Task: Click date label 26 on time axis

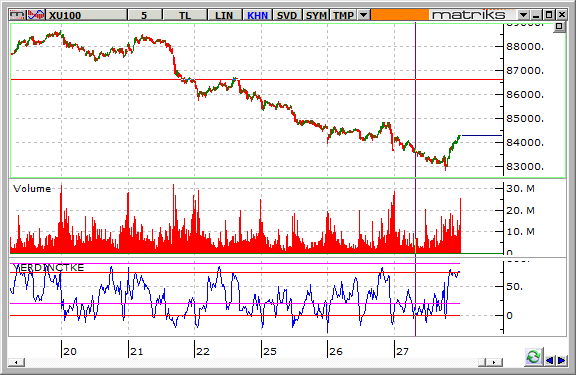Action: tap(336, 351)
